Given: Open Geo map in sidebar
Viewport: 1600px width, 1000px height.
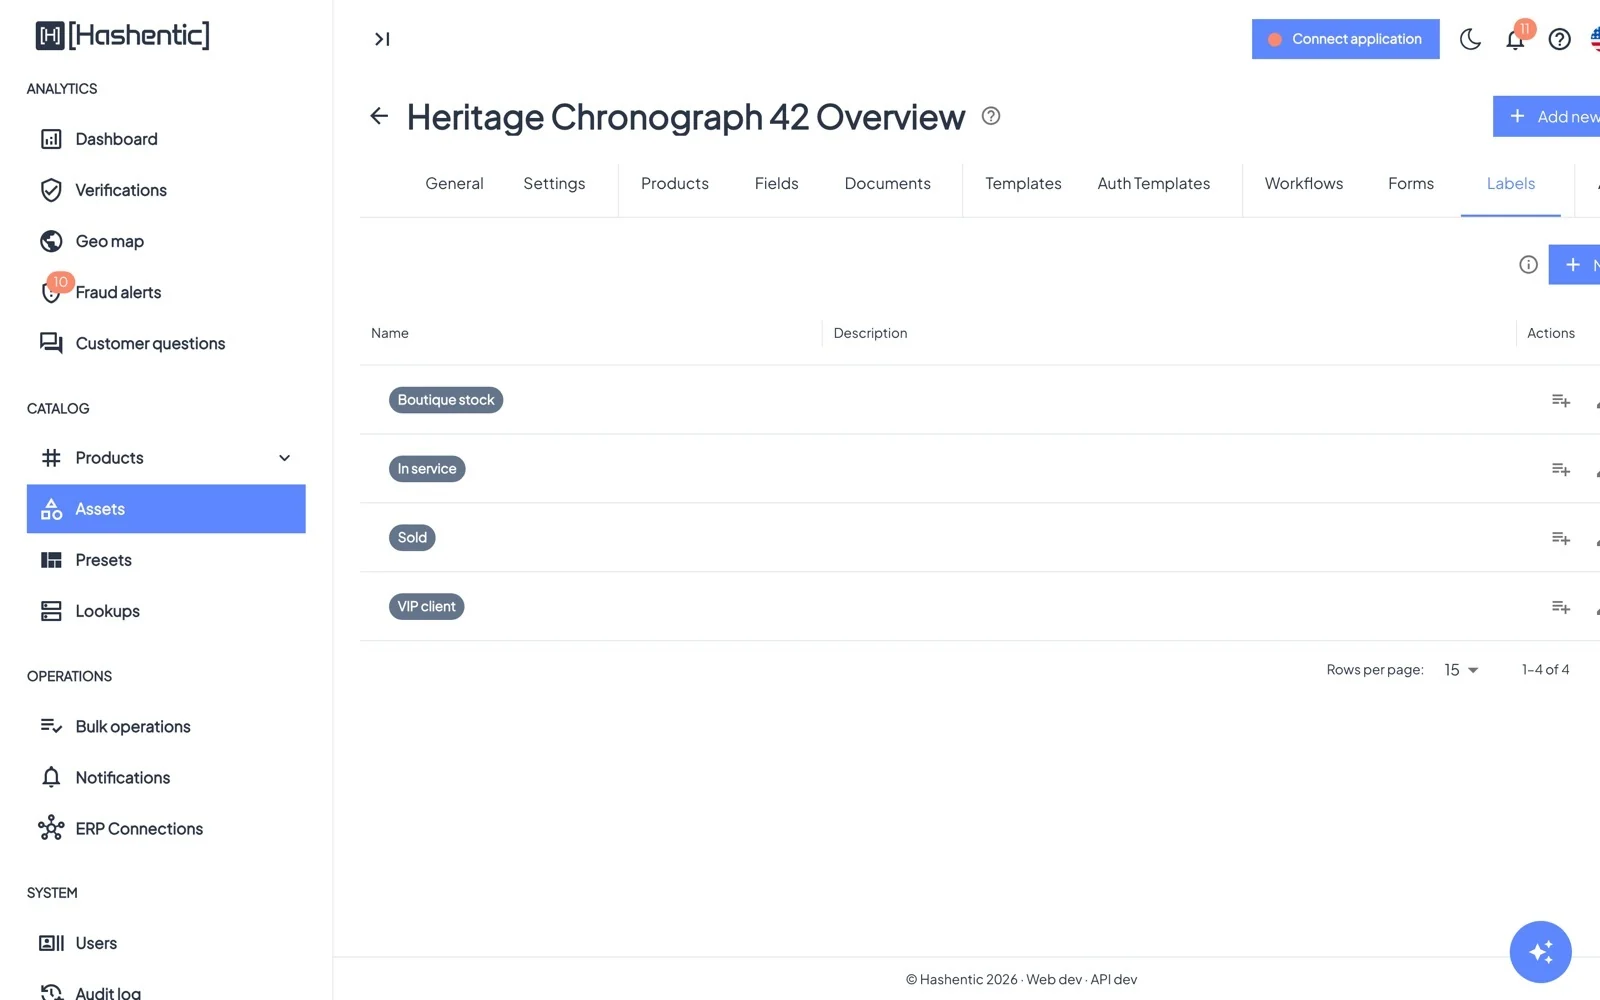Looking at the screenshot, I should (x=166, y=241).
